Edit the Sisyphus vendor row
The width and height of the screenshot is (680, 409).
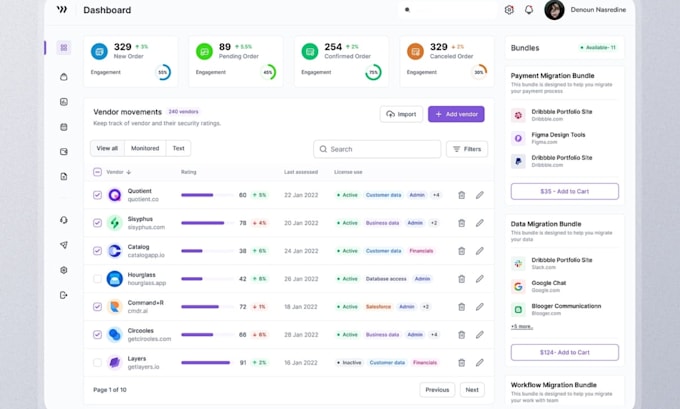click(479, 223)
